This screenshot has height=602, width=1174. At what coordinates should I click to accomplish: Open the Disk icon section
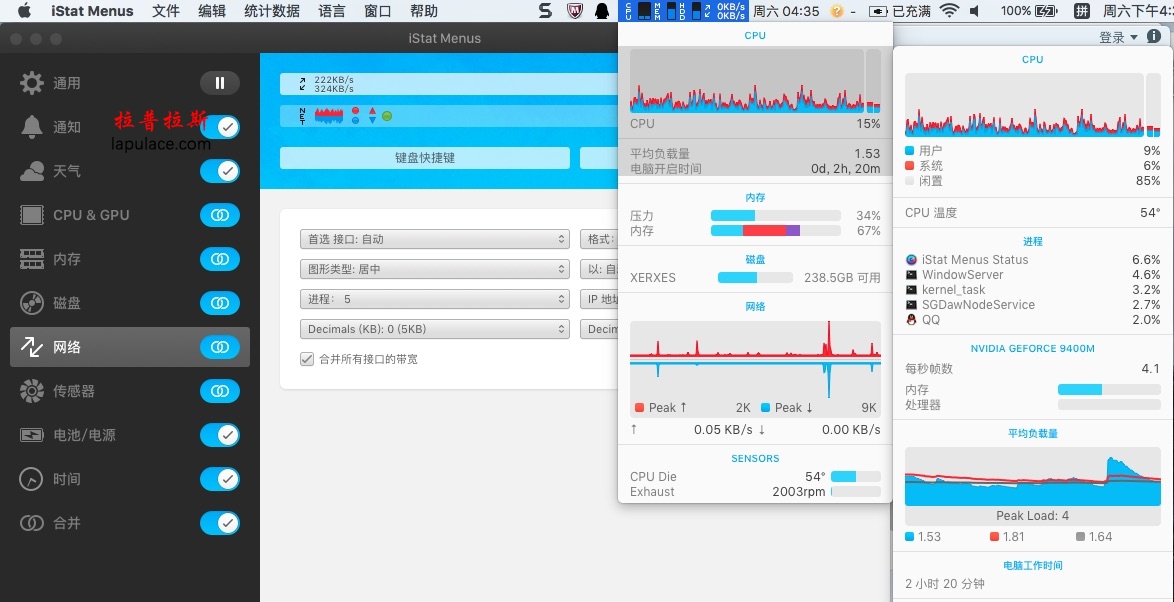(31, 303)
